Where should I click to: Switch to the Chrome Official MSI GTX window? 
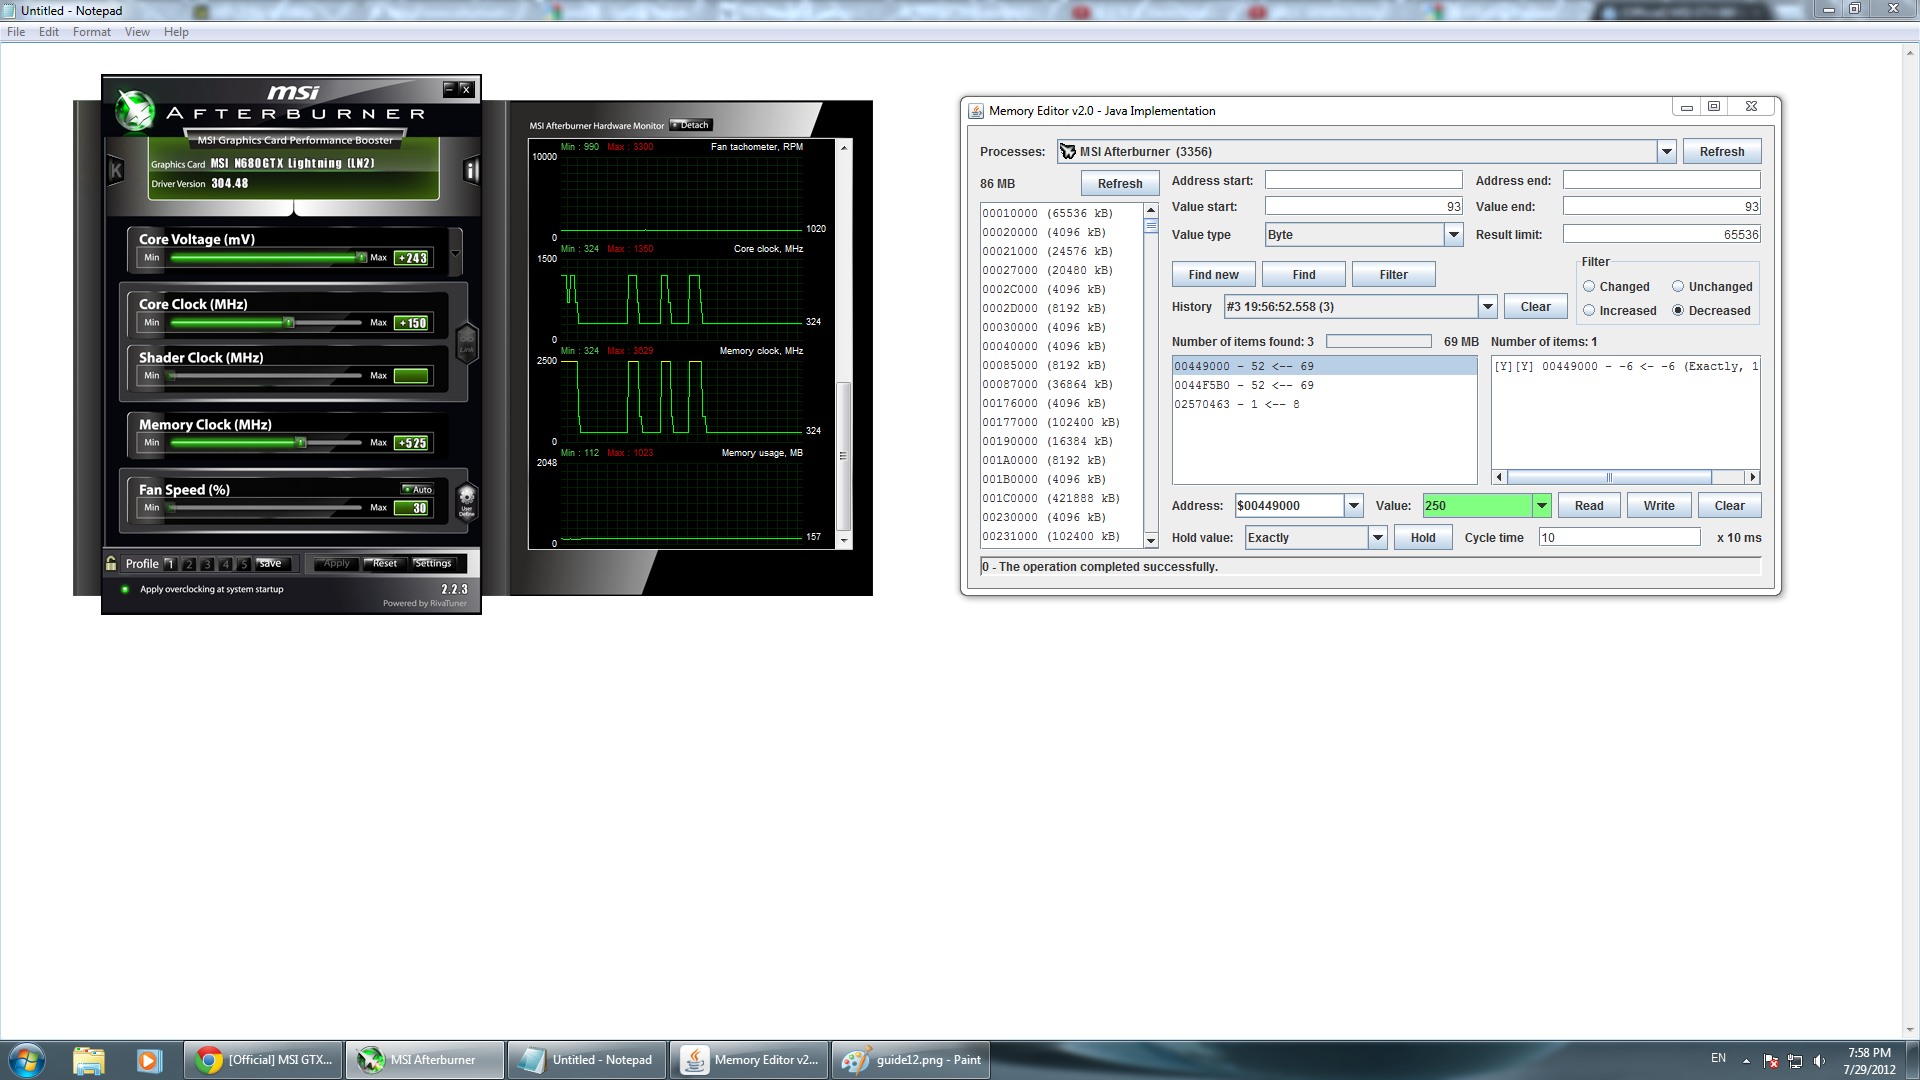coord(264,1060)
